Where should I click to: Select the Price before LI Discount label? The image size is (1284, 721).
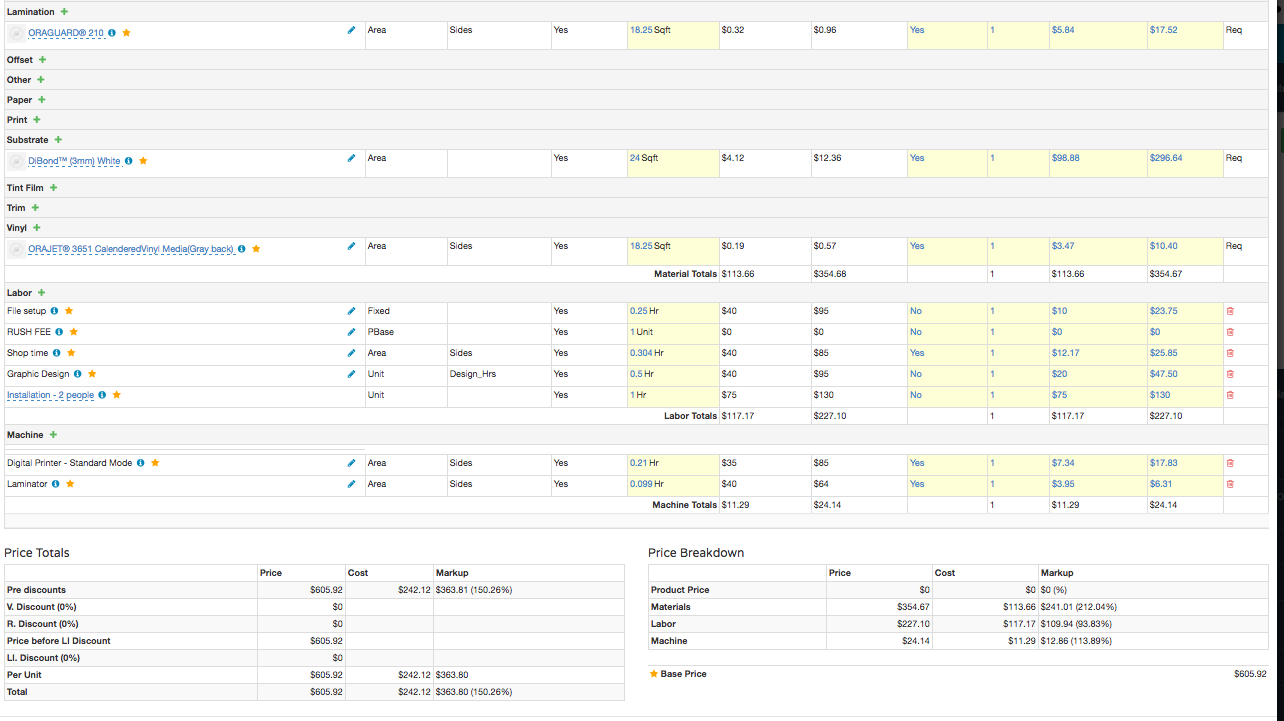(59, 641)
